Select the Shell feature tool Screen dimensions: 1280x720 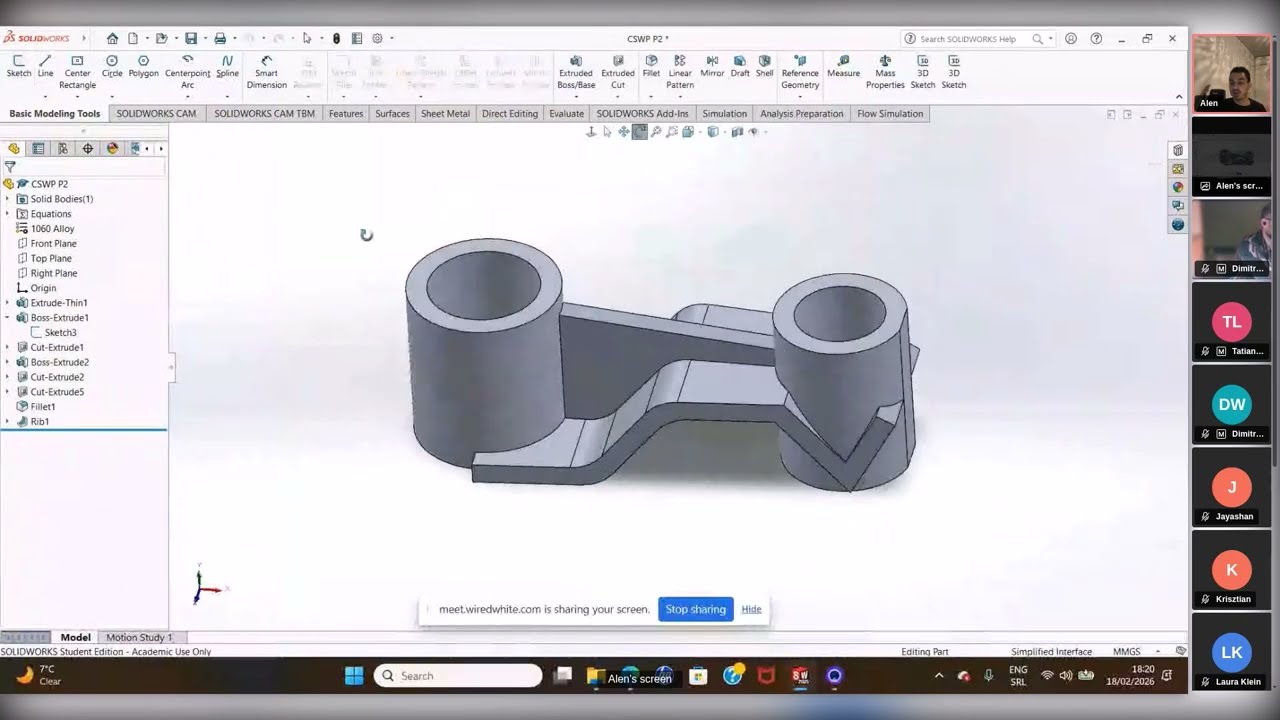[764, 66]
